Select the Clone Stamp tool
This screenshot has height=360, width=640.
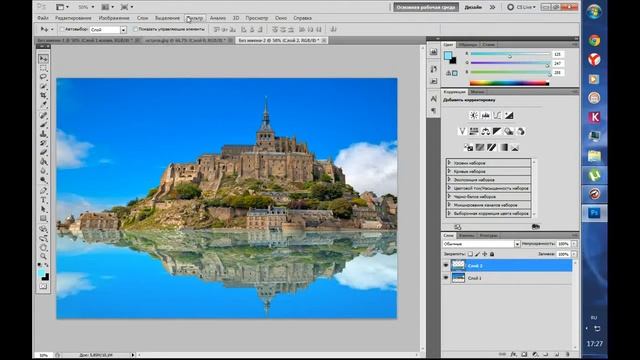tap(43, 134)
